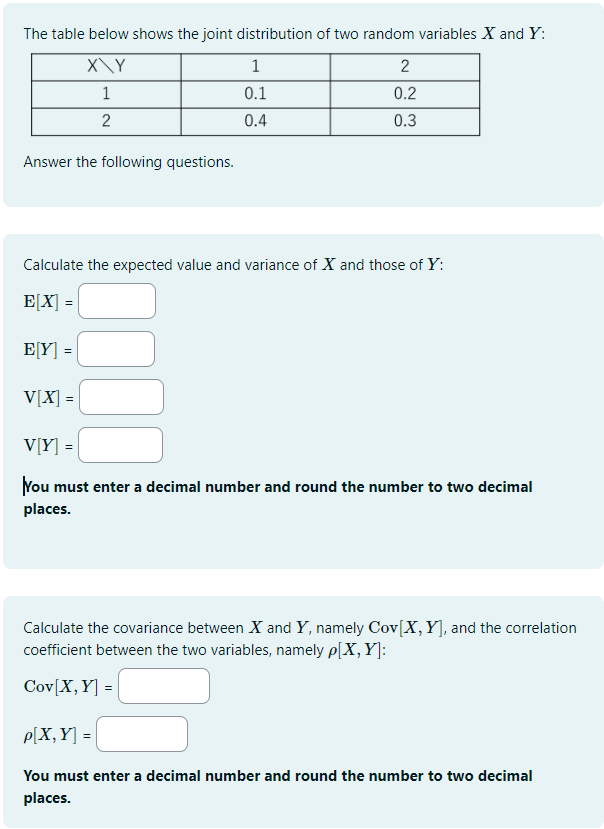Click the Cov[X,Y] answer input field
Image resolution: width=604 pixels, height=829 pixels.
pyautogui.click(x=163, y=685)
